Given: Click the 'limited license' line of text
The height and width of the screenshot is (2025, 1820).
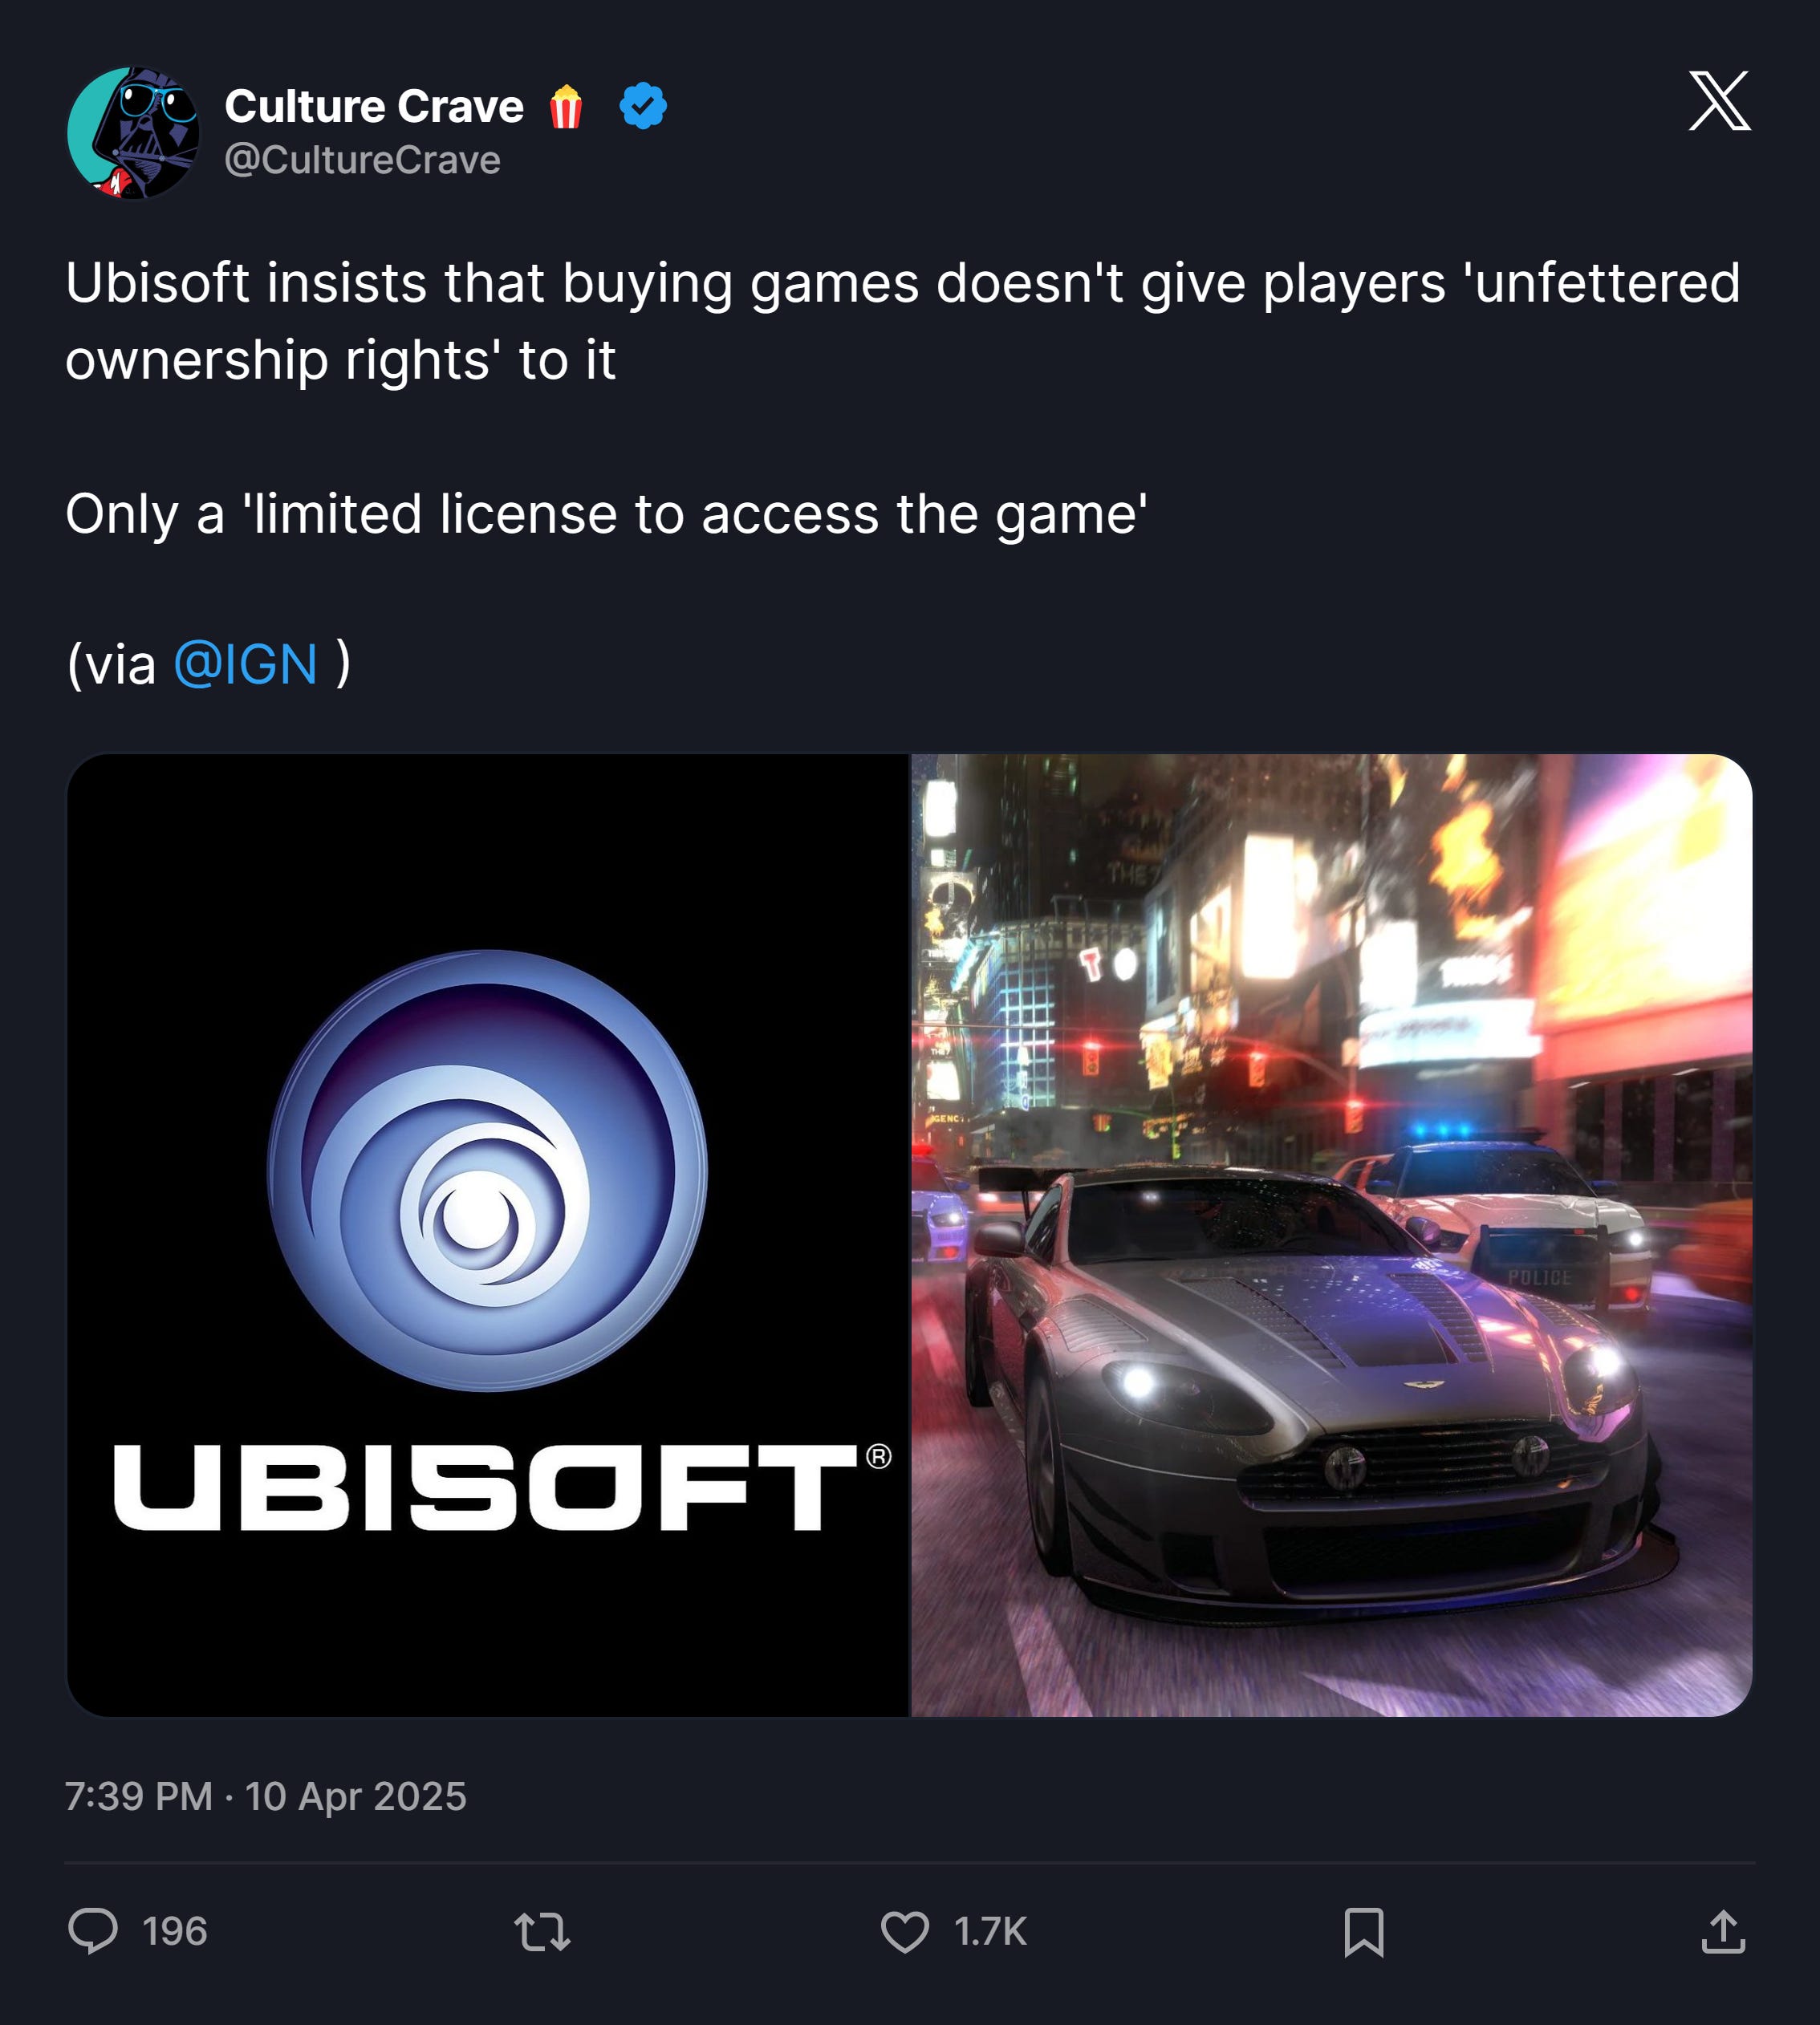Looking at the screenshot, I should click(x=606, y=514).
